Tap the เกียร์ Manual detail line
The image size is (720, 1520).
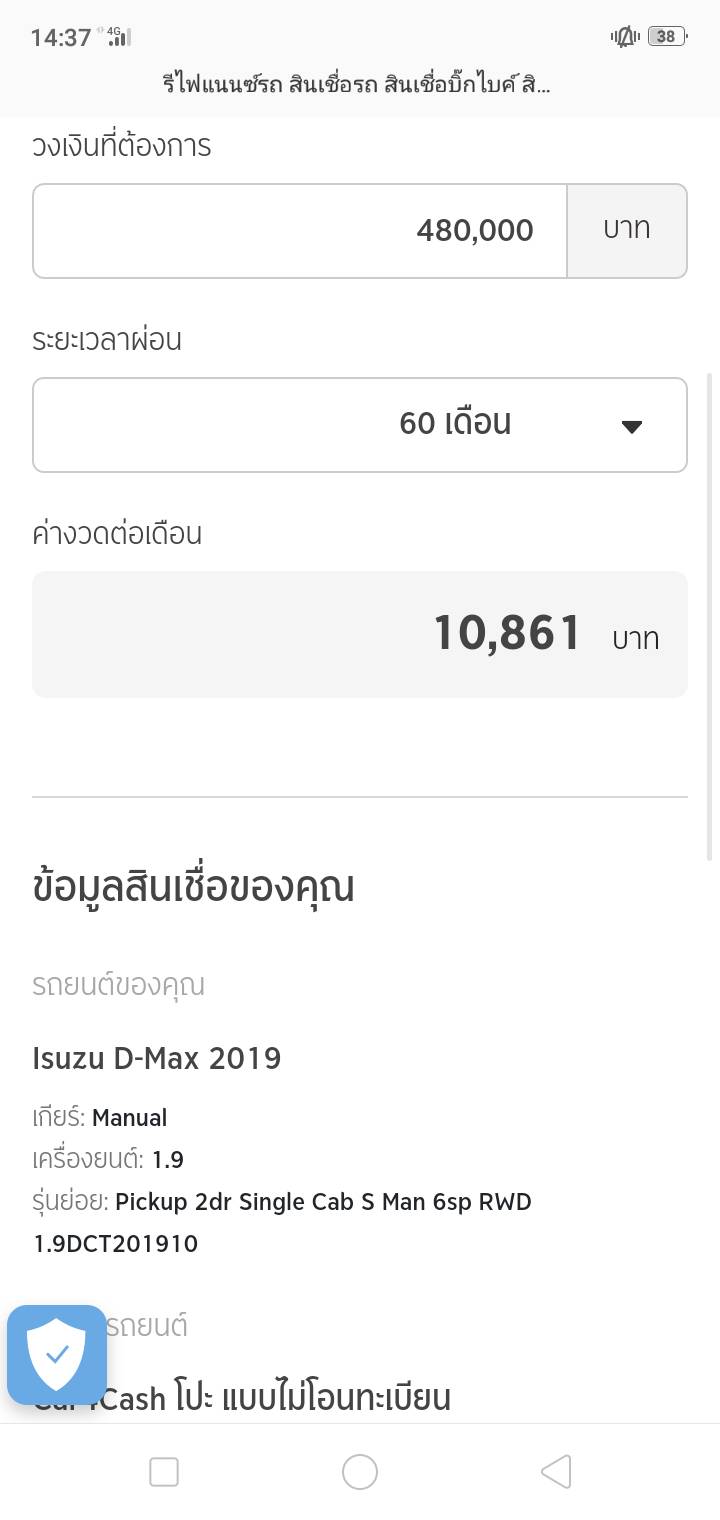click(100, 1117)
